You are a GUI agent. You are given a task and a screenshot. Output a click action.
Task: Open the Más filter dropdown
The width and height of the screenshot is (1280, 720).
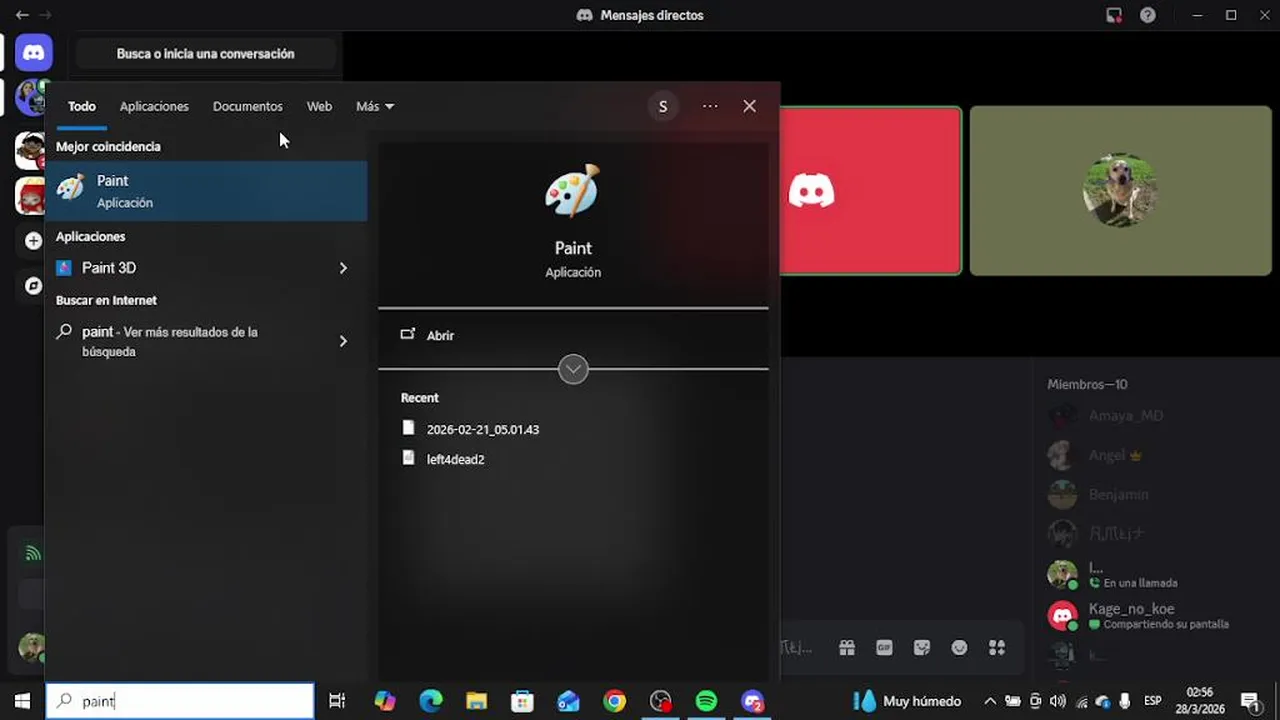click(x=375, y=106)
